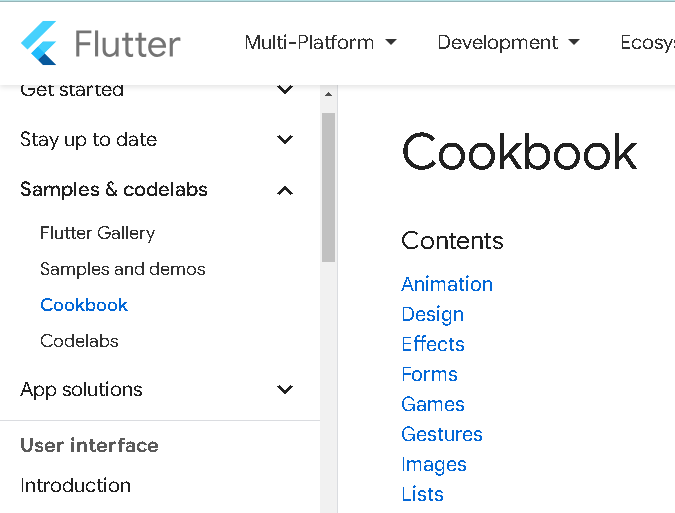Expand the Stay up to date chevron
Screen dimensions: 675x513
pos(285,139)
